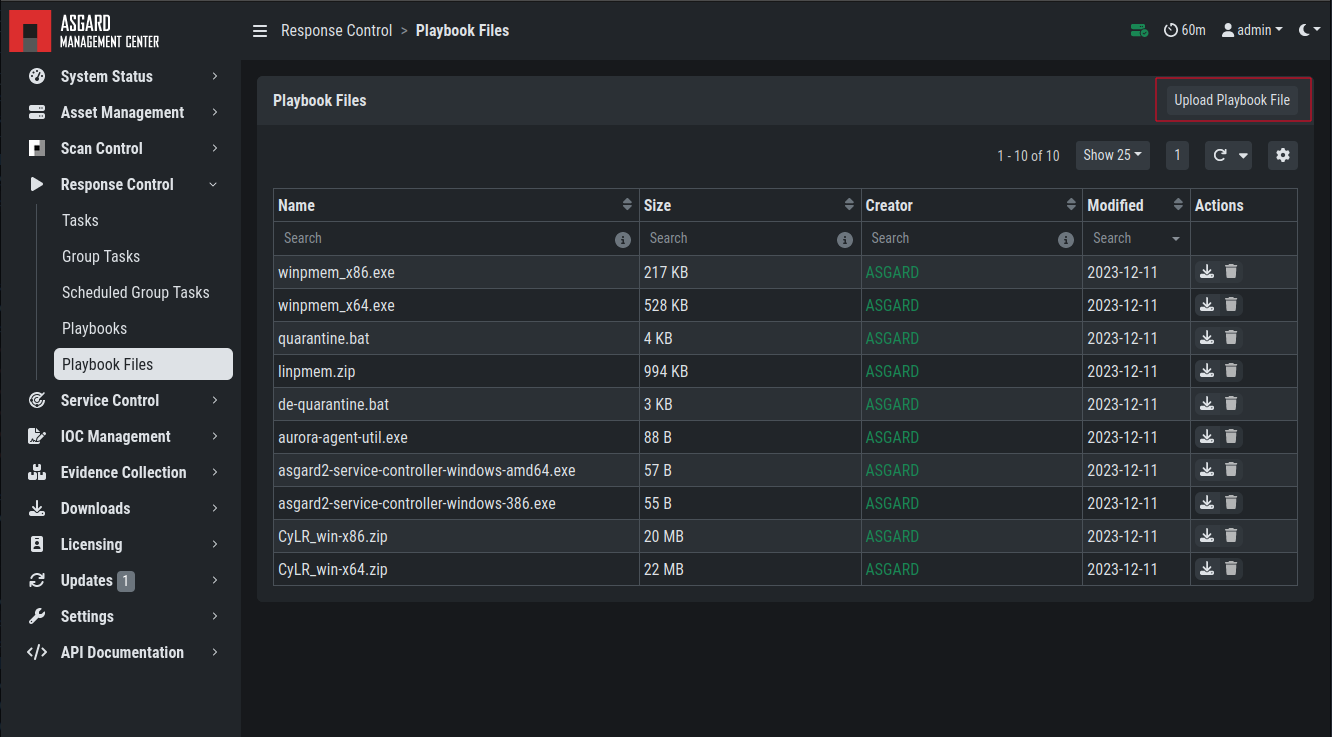Refresh the playbook files table
The height and width of the screenshot is (737, 1332).
click(1220, 155)
